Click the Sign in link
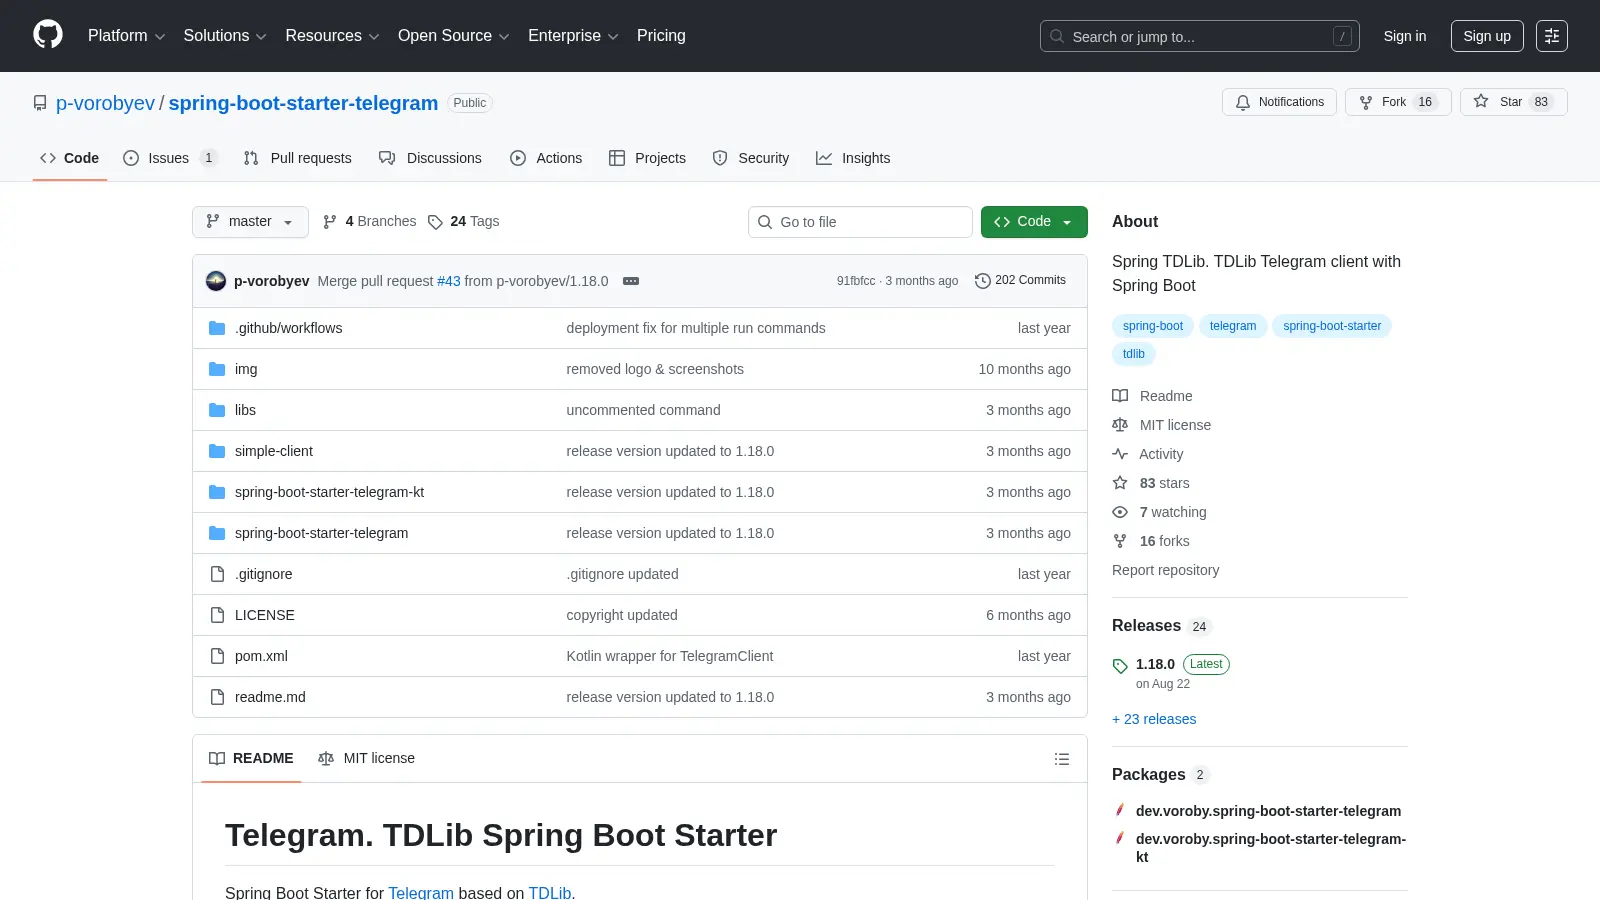Screen dimensions: 1600x900 tap(1405, 36)
